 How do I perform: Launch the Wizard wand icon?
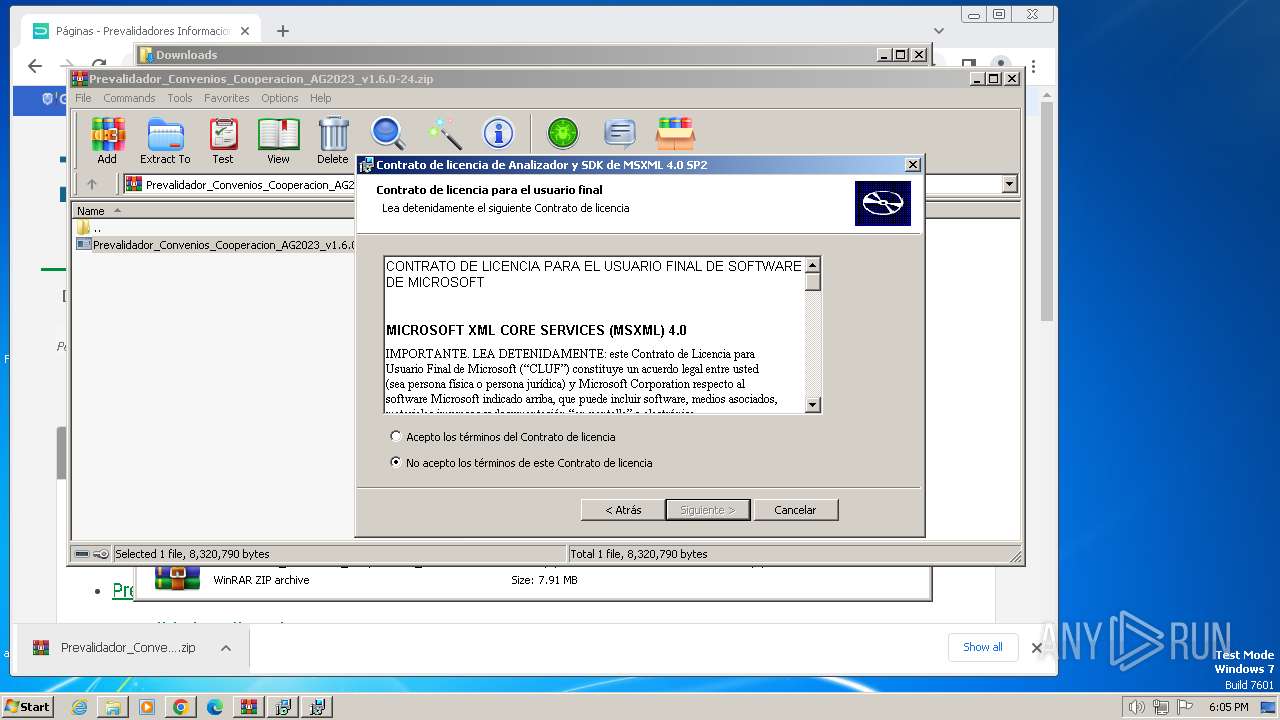click(x=444, y=133)
